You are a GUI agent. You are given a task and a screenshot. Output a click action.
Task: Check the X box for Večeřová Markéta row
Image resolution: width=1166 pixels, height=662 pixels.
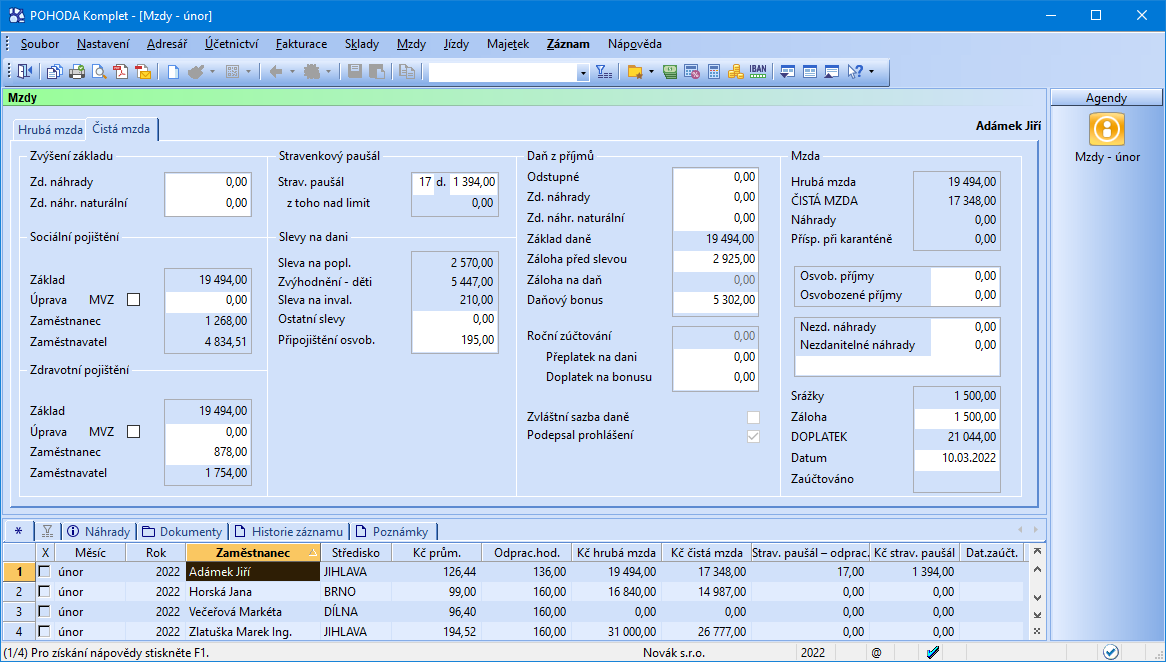45,611
